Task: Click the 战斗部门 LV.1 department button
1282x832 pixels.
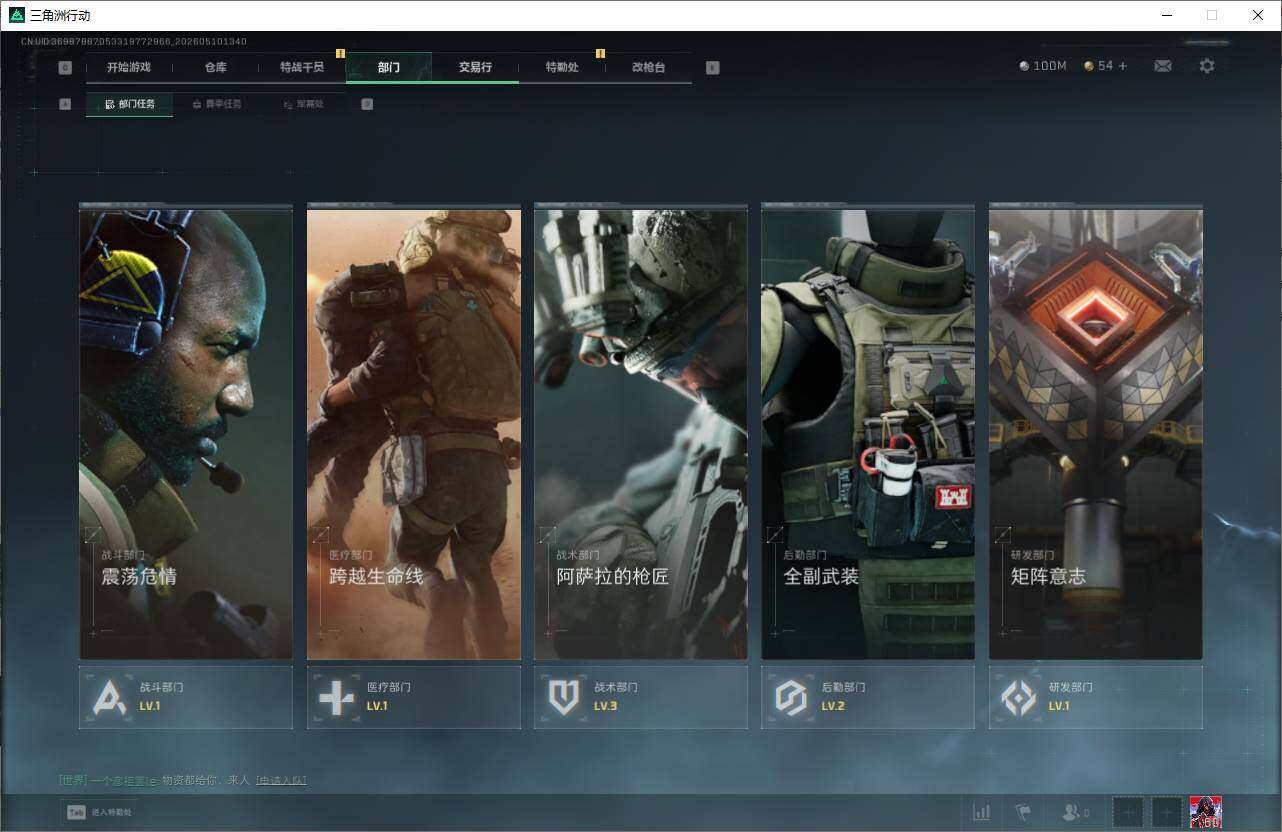Action: (186, 697)
